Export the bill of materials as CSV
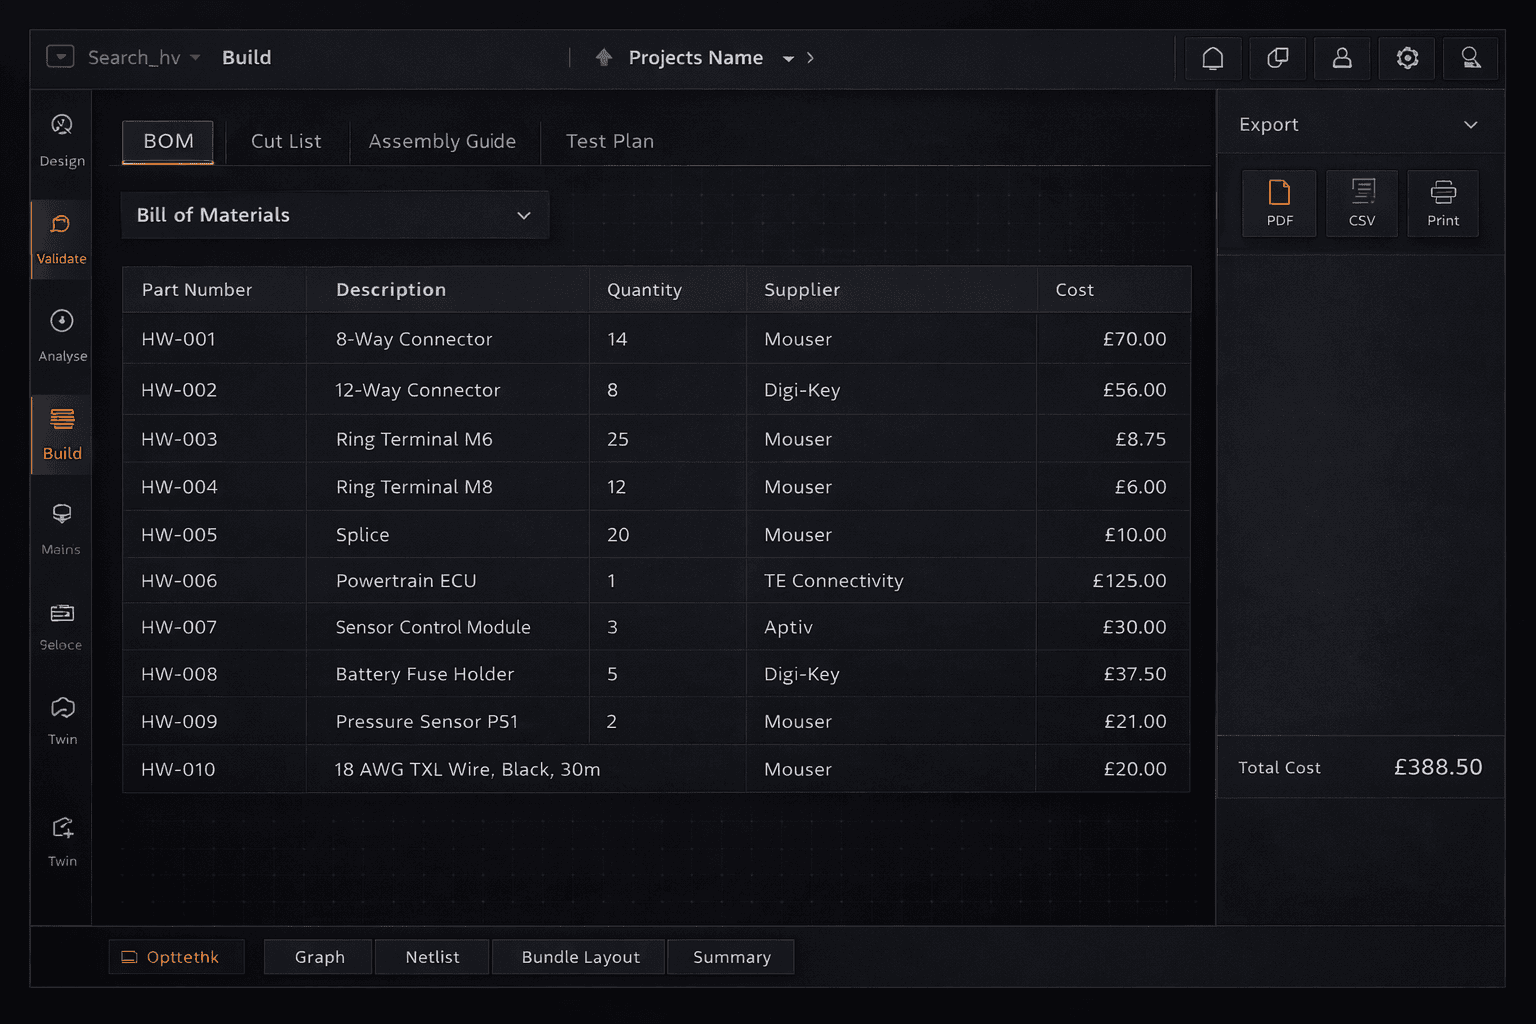 click(x=1361, y=203)
